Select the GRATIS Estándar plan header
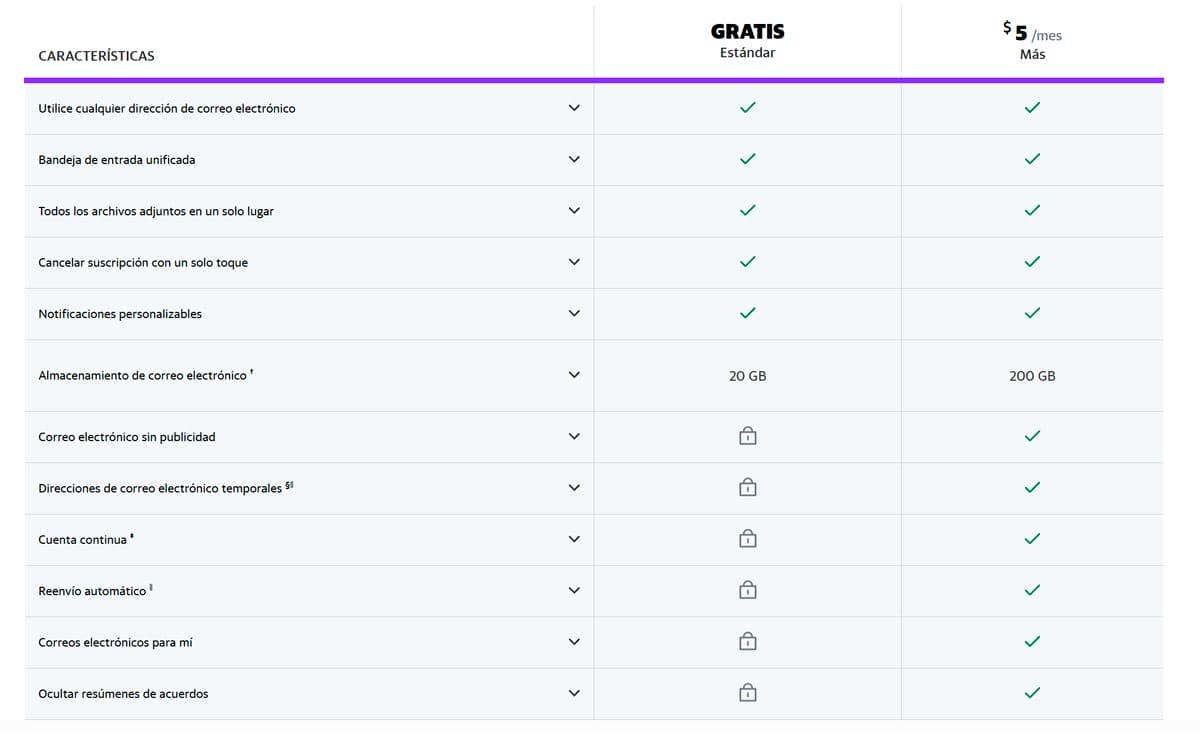This screenshot has width=1200, height=749. point(747,41)
